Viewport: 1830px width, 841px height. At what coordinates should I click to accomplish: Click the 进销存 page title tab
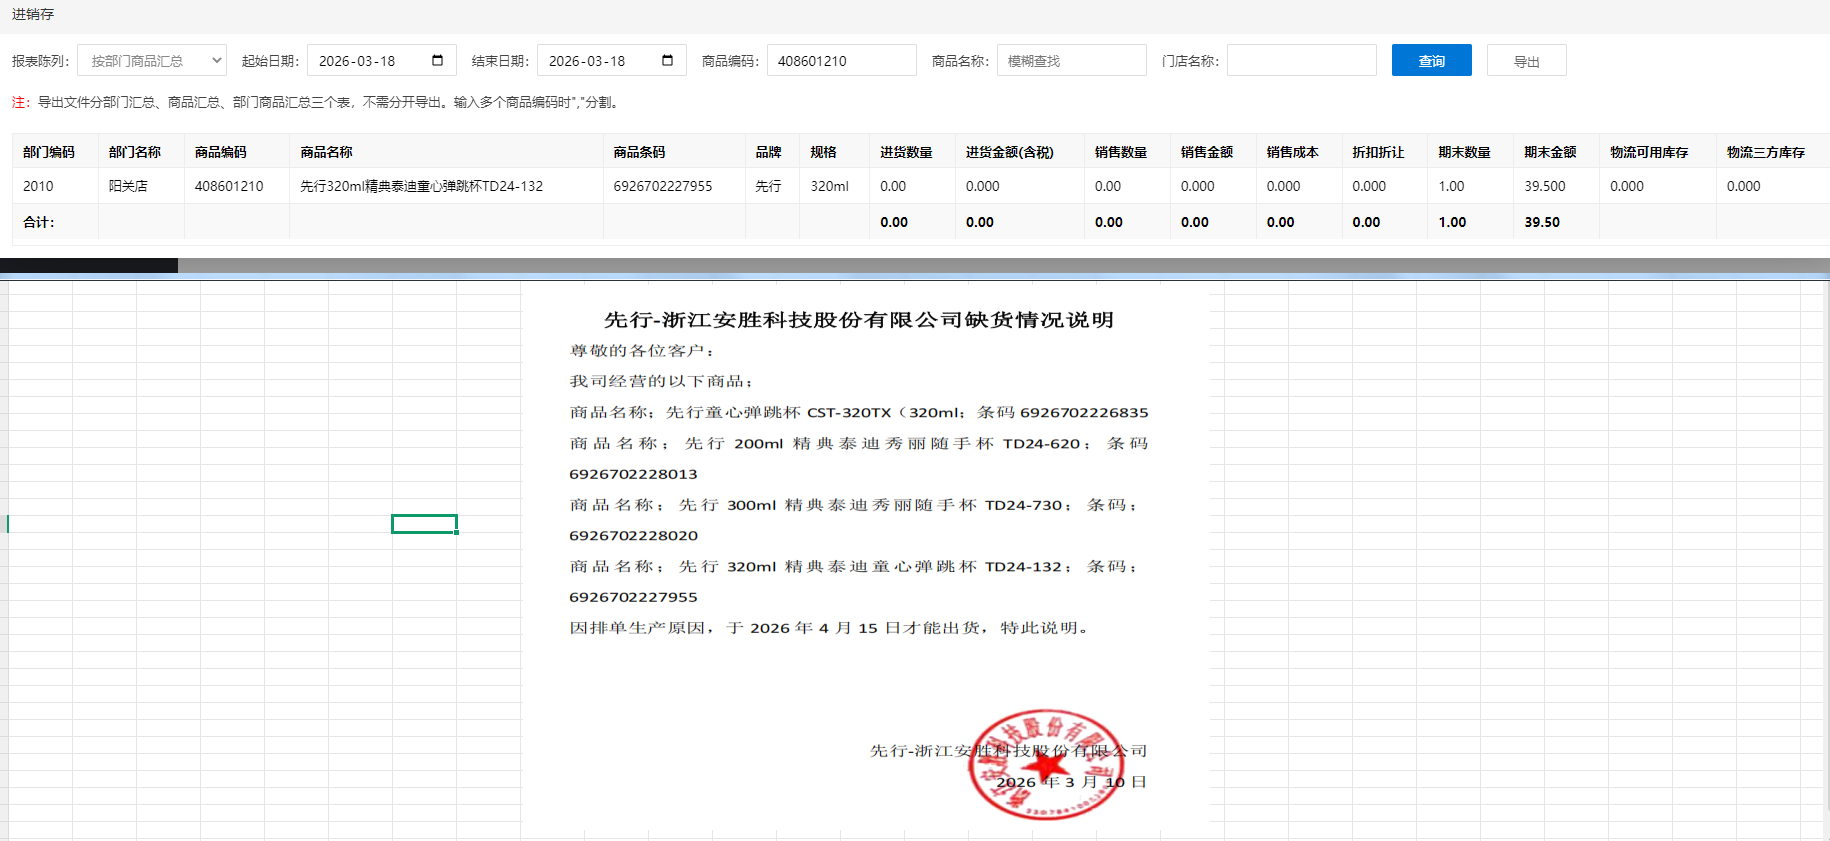coord(33,14)
